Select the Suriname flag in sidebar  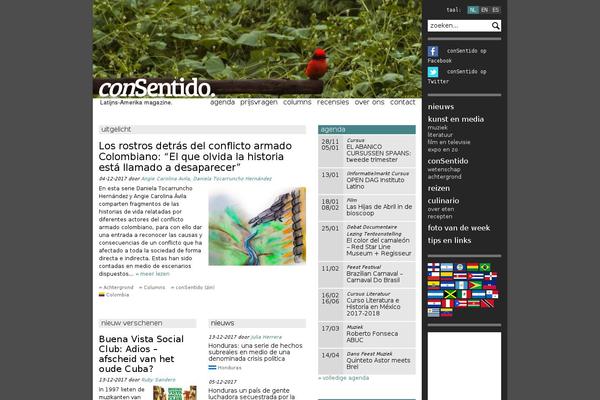[x=474, y=304]
